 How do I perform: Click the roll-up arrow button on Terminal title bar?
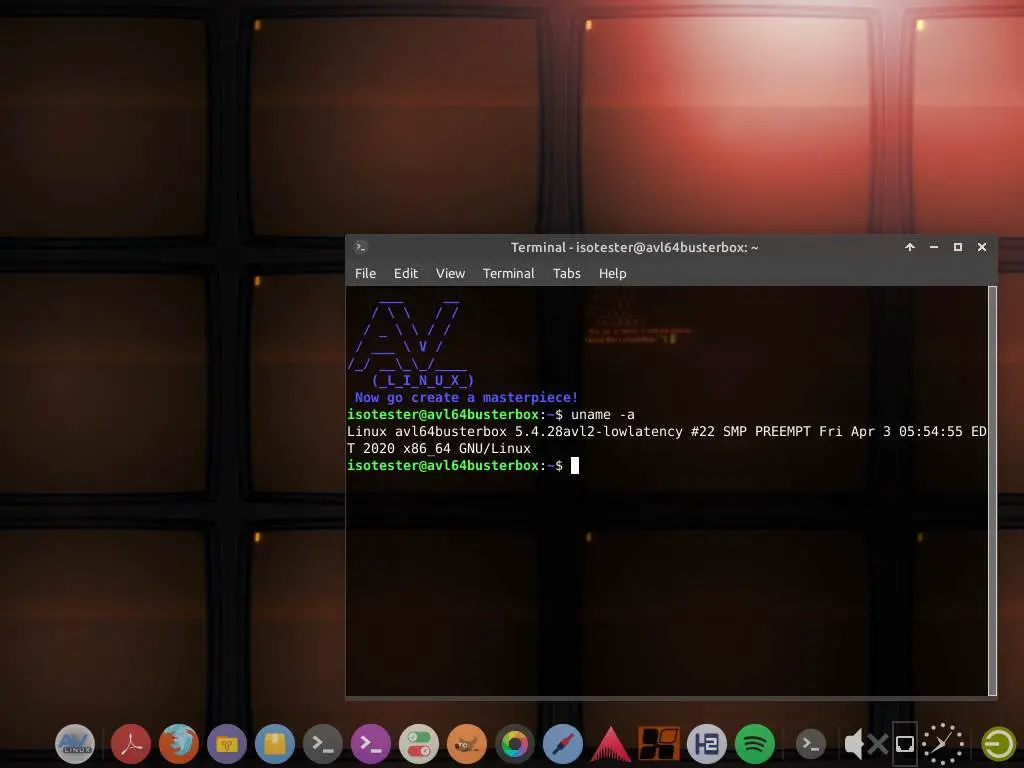[910, 247]
